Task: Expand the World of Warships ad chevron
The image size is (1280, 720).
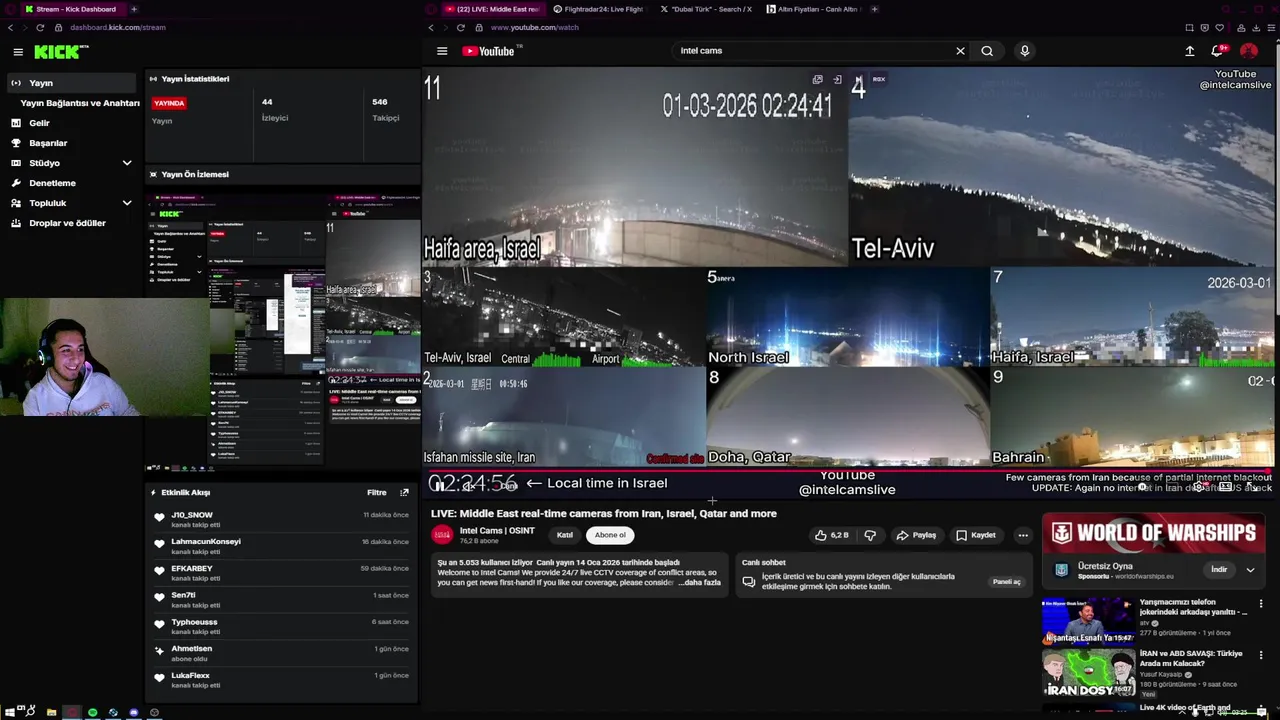Action: [x=1250, y=570]
